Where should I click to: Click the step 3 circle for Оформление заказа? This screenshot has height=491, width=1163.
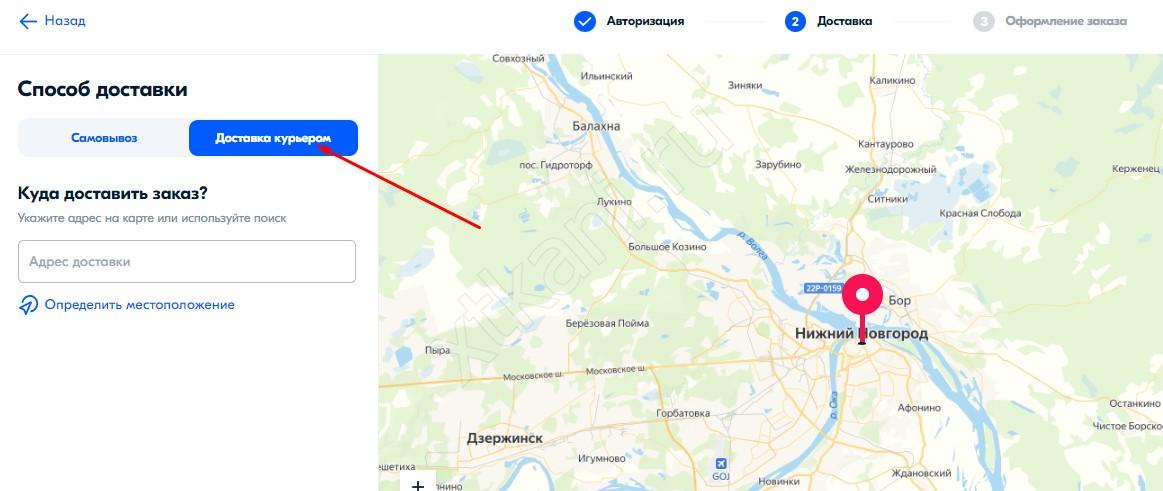(x=984, y=22)
